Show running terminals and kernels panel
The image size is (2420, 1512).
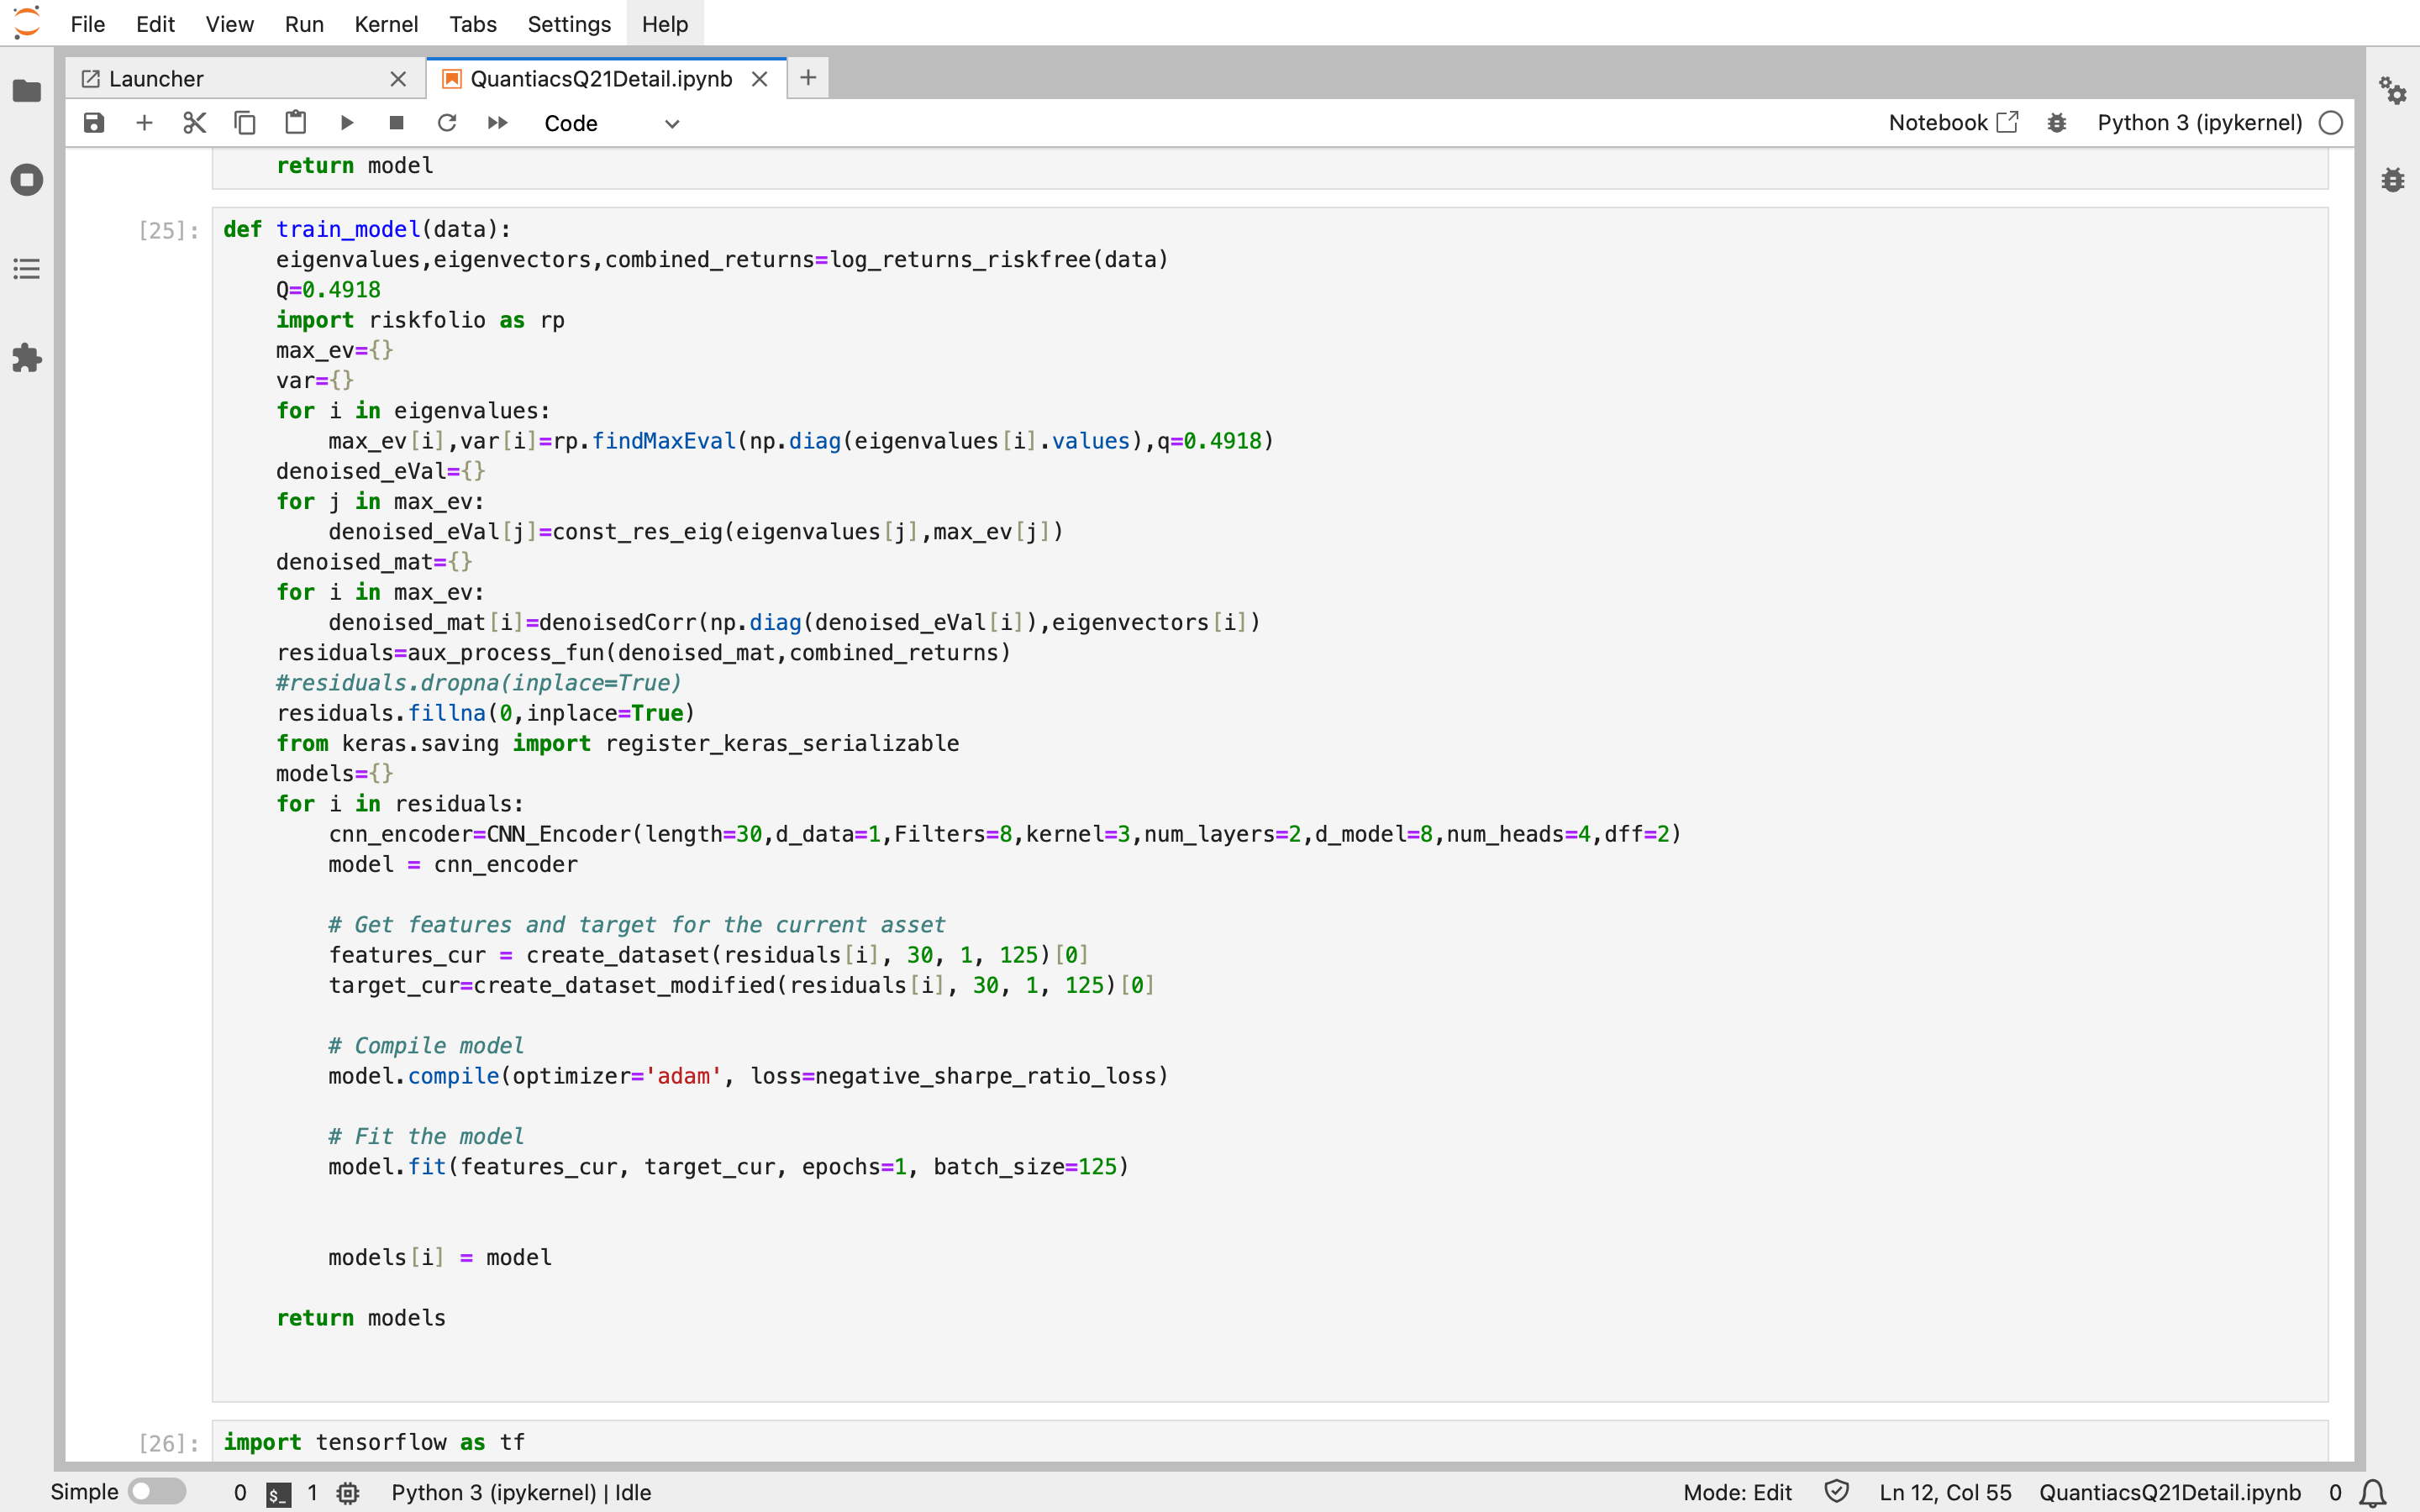(x=27, y=180)
